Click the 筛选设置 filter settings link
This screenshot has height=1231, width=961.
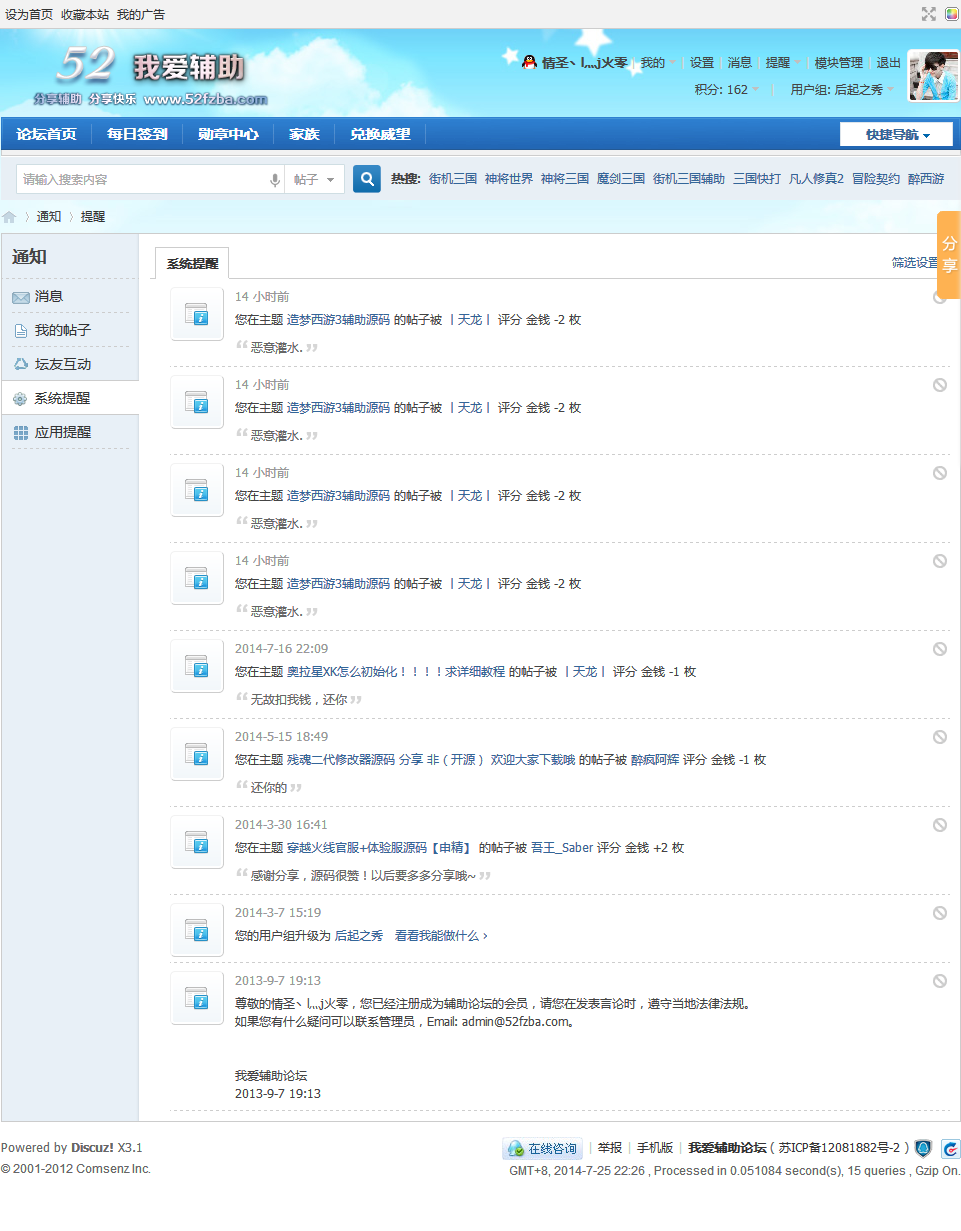915,263
